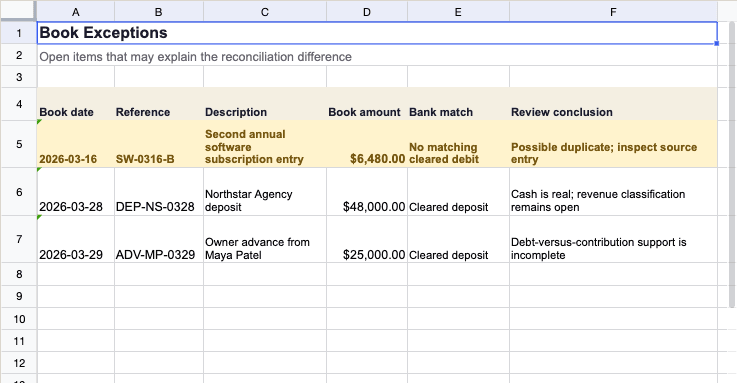Select row 8 header
Screen dimensions: 737x383
[19, 274]
